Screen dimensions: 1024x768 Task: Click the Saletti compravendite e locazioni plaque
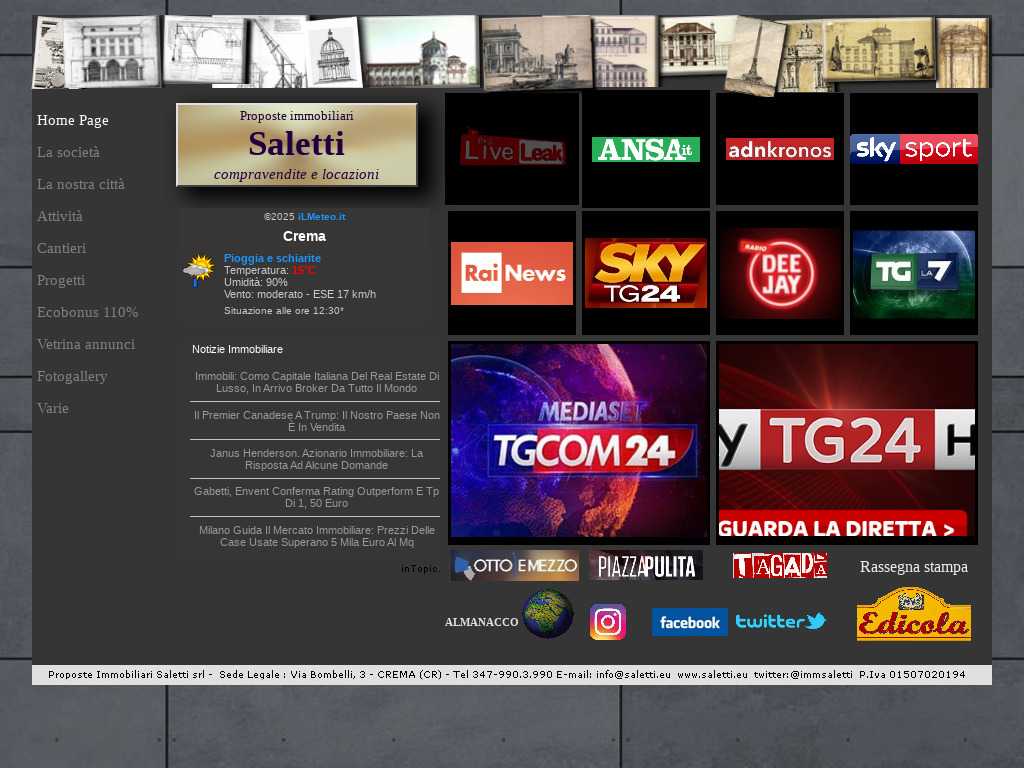(296, 144)
